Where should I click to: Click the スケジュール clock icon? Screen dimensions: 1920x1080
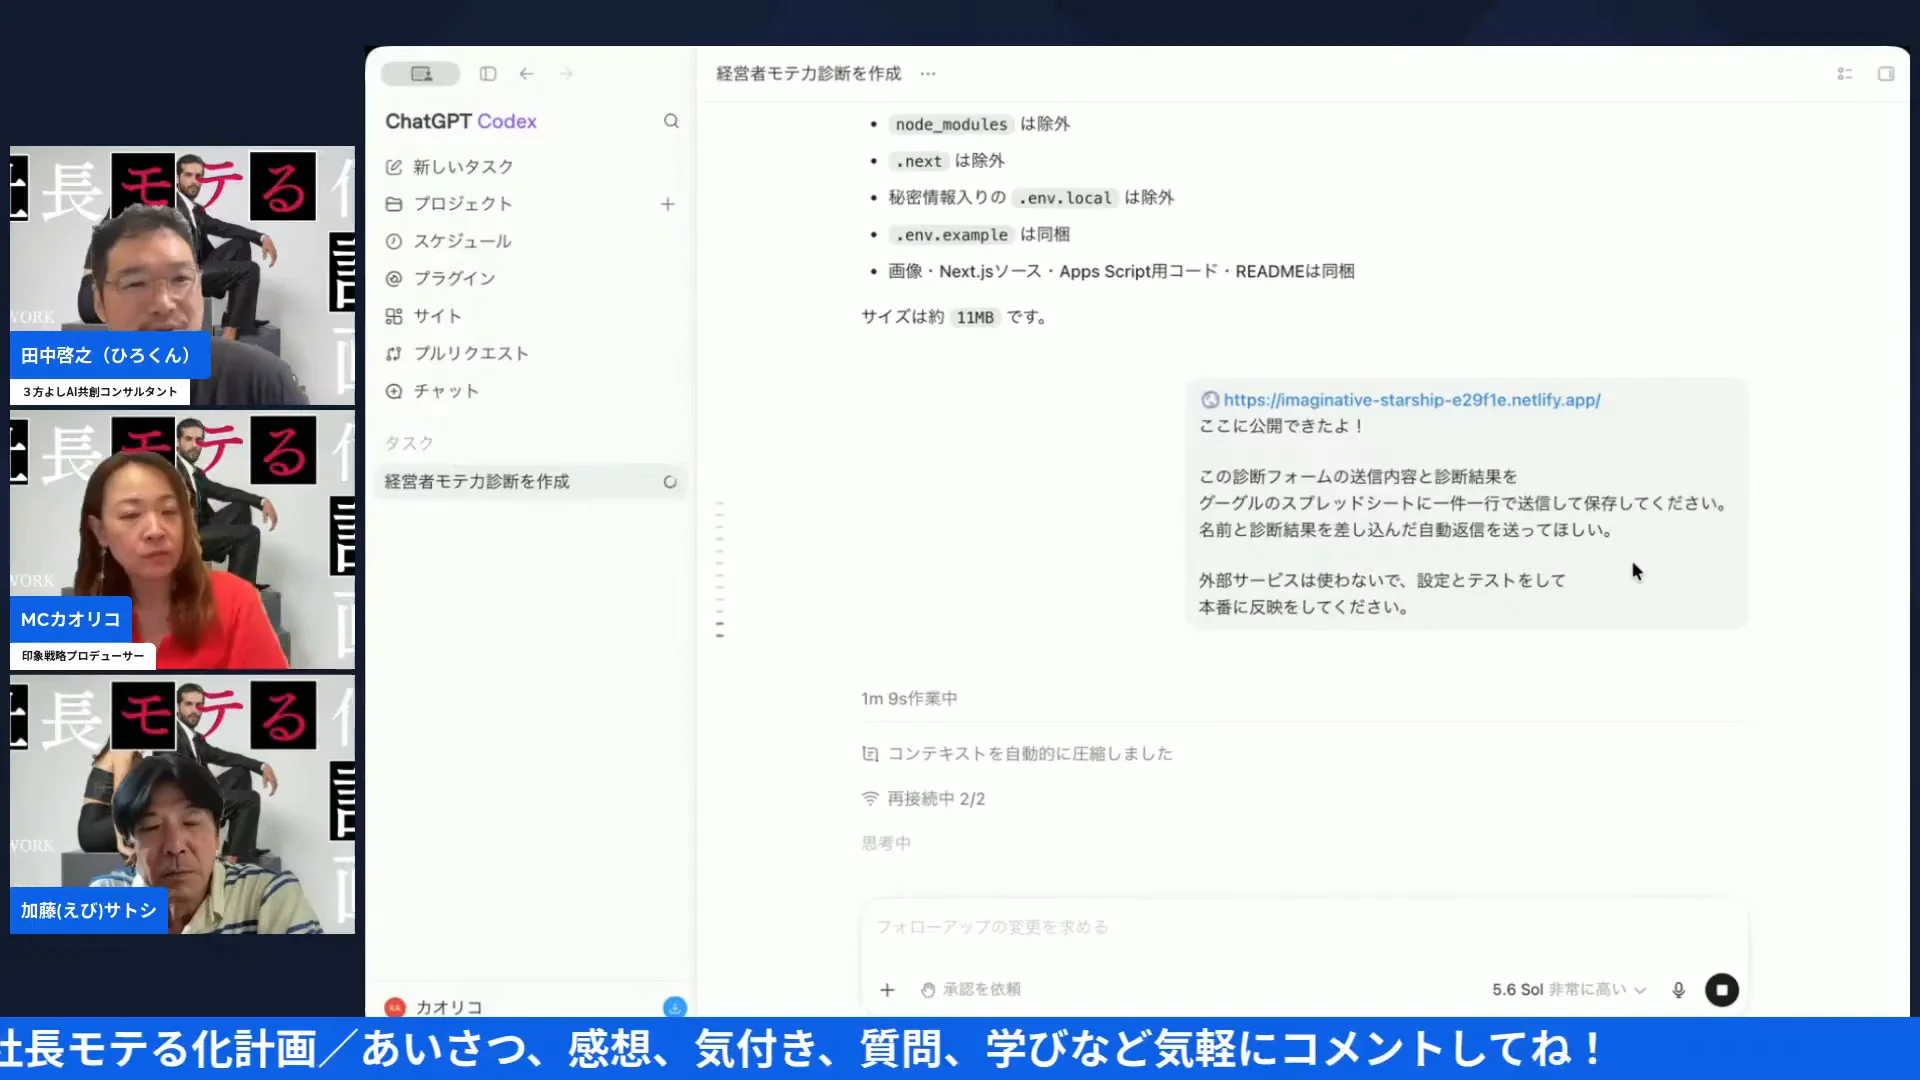click(x=394, y=241)
